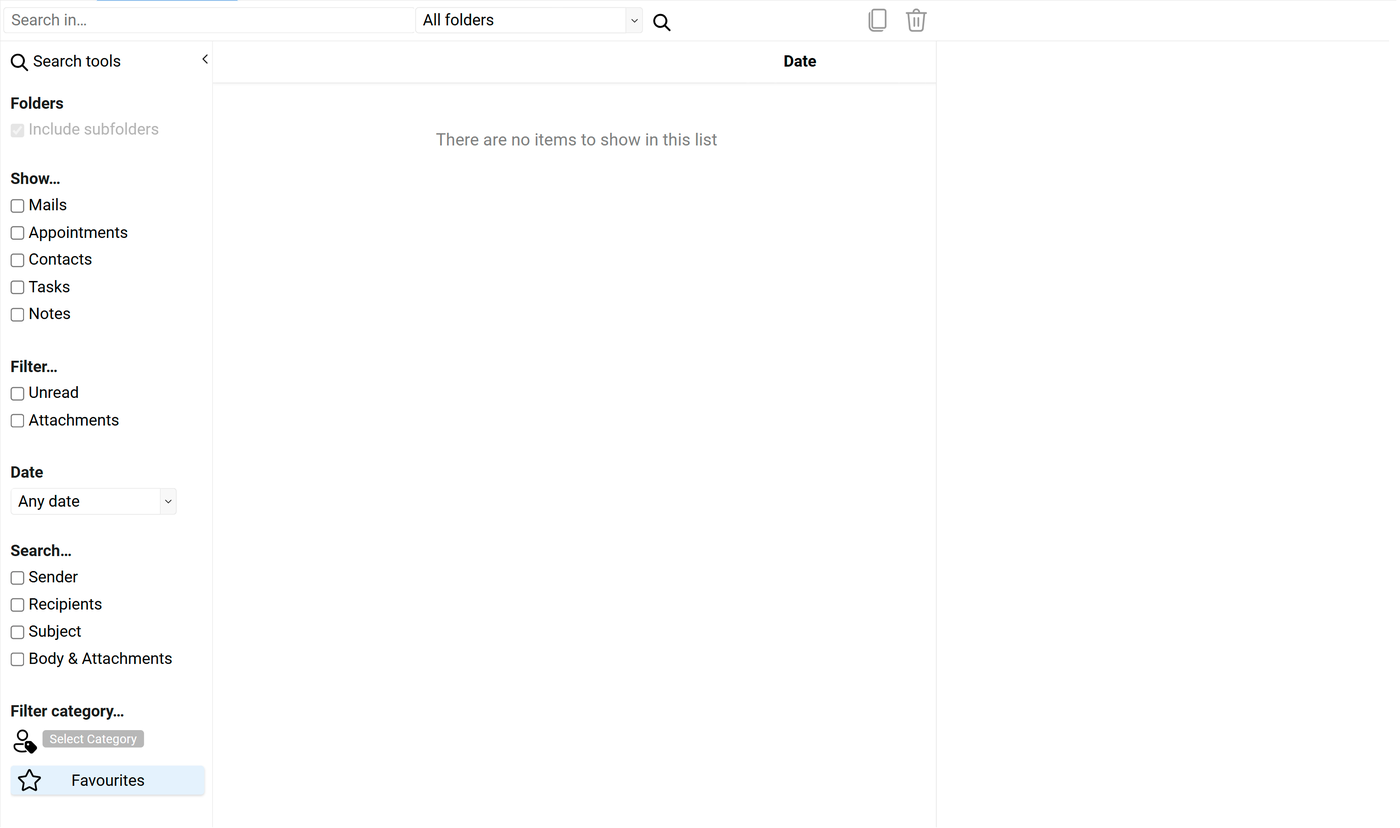
Task: Check the Recipients search checkbox
Action: coord(17,605)
